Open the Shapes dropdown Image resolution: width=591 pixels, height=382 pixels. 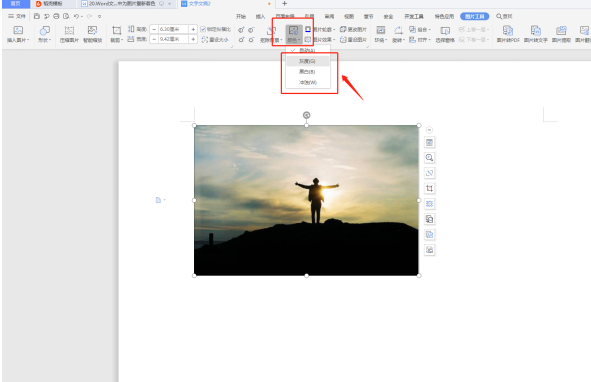pyautogui.click(x=44, y=34)
